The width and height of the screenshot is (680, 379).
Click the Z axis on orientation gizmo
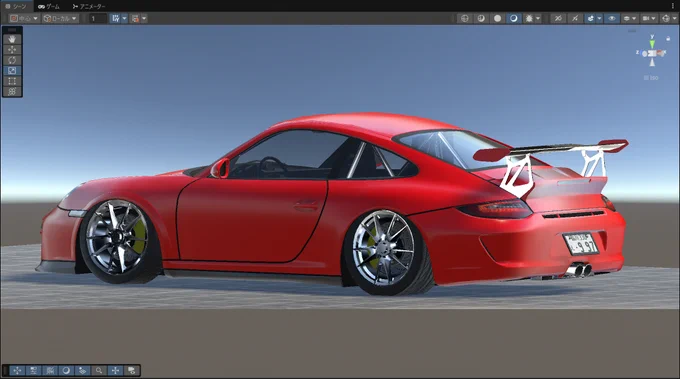642,53
